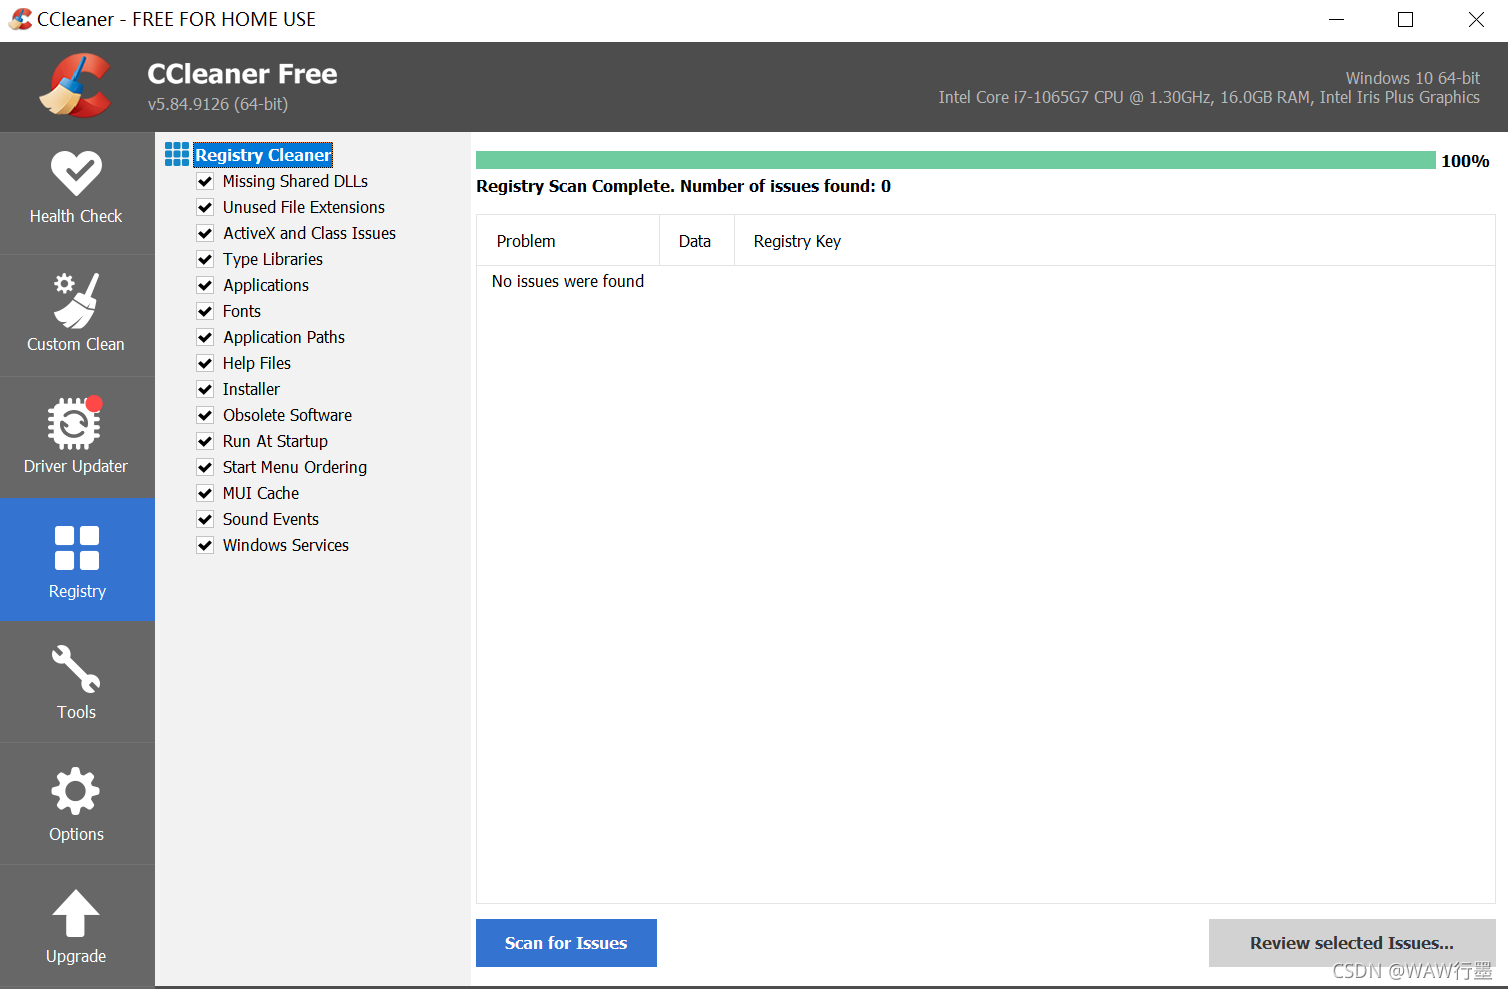Select the Registry grid icon in sidebar
The width and height of the screenshot is (1508, 989).
tap(77, 548)
